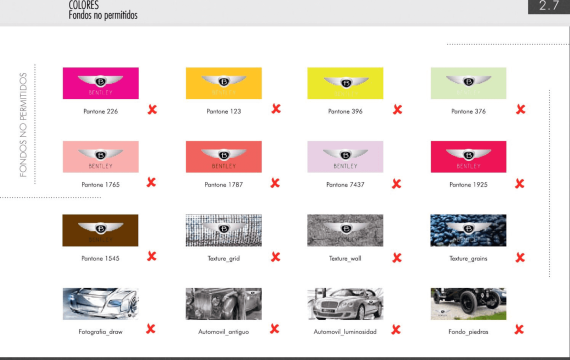This screenshot has width=570, height=360.
Task: Click the 'Pantone 226' label
Action: [x=101, y=111]
